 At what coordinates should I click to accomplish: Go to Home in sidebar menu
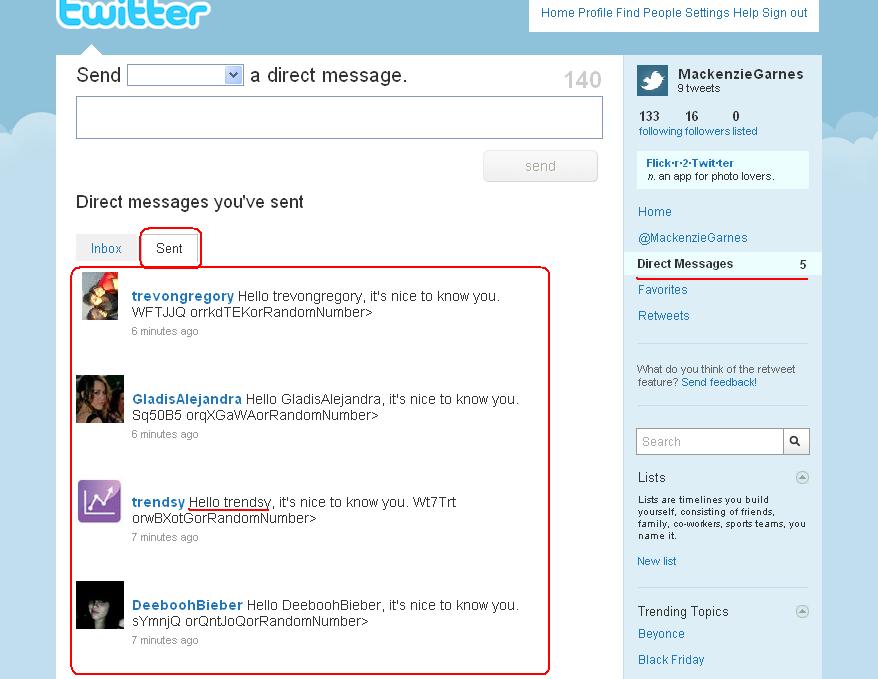coord(655,212)
